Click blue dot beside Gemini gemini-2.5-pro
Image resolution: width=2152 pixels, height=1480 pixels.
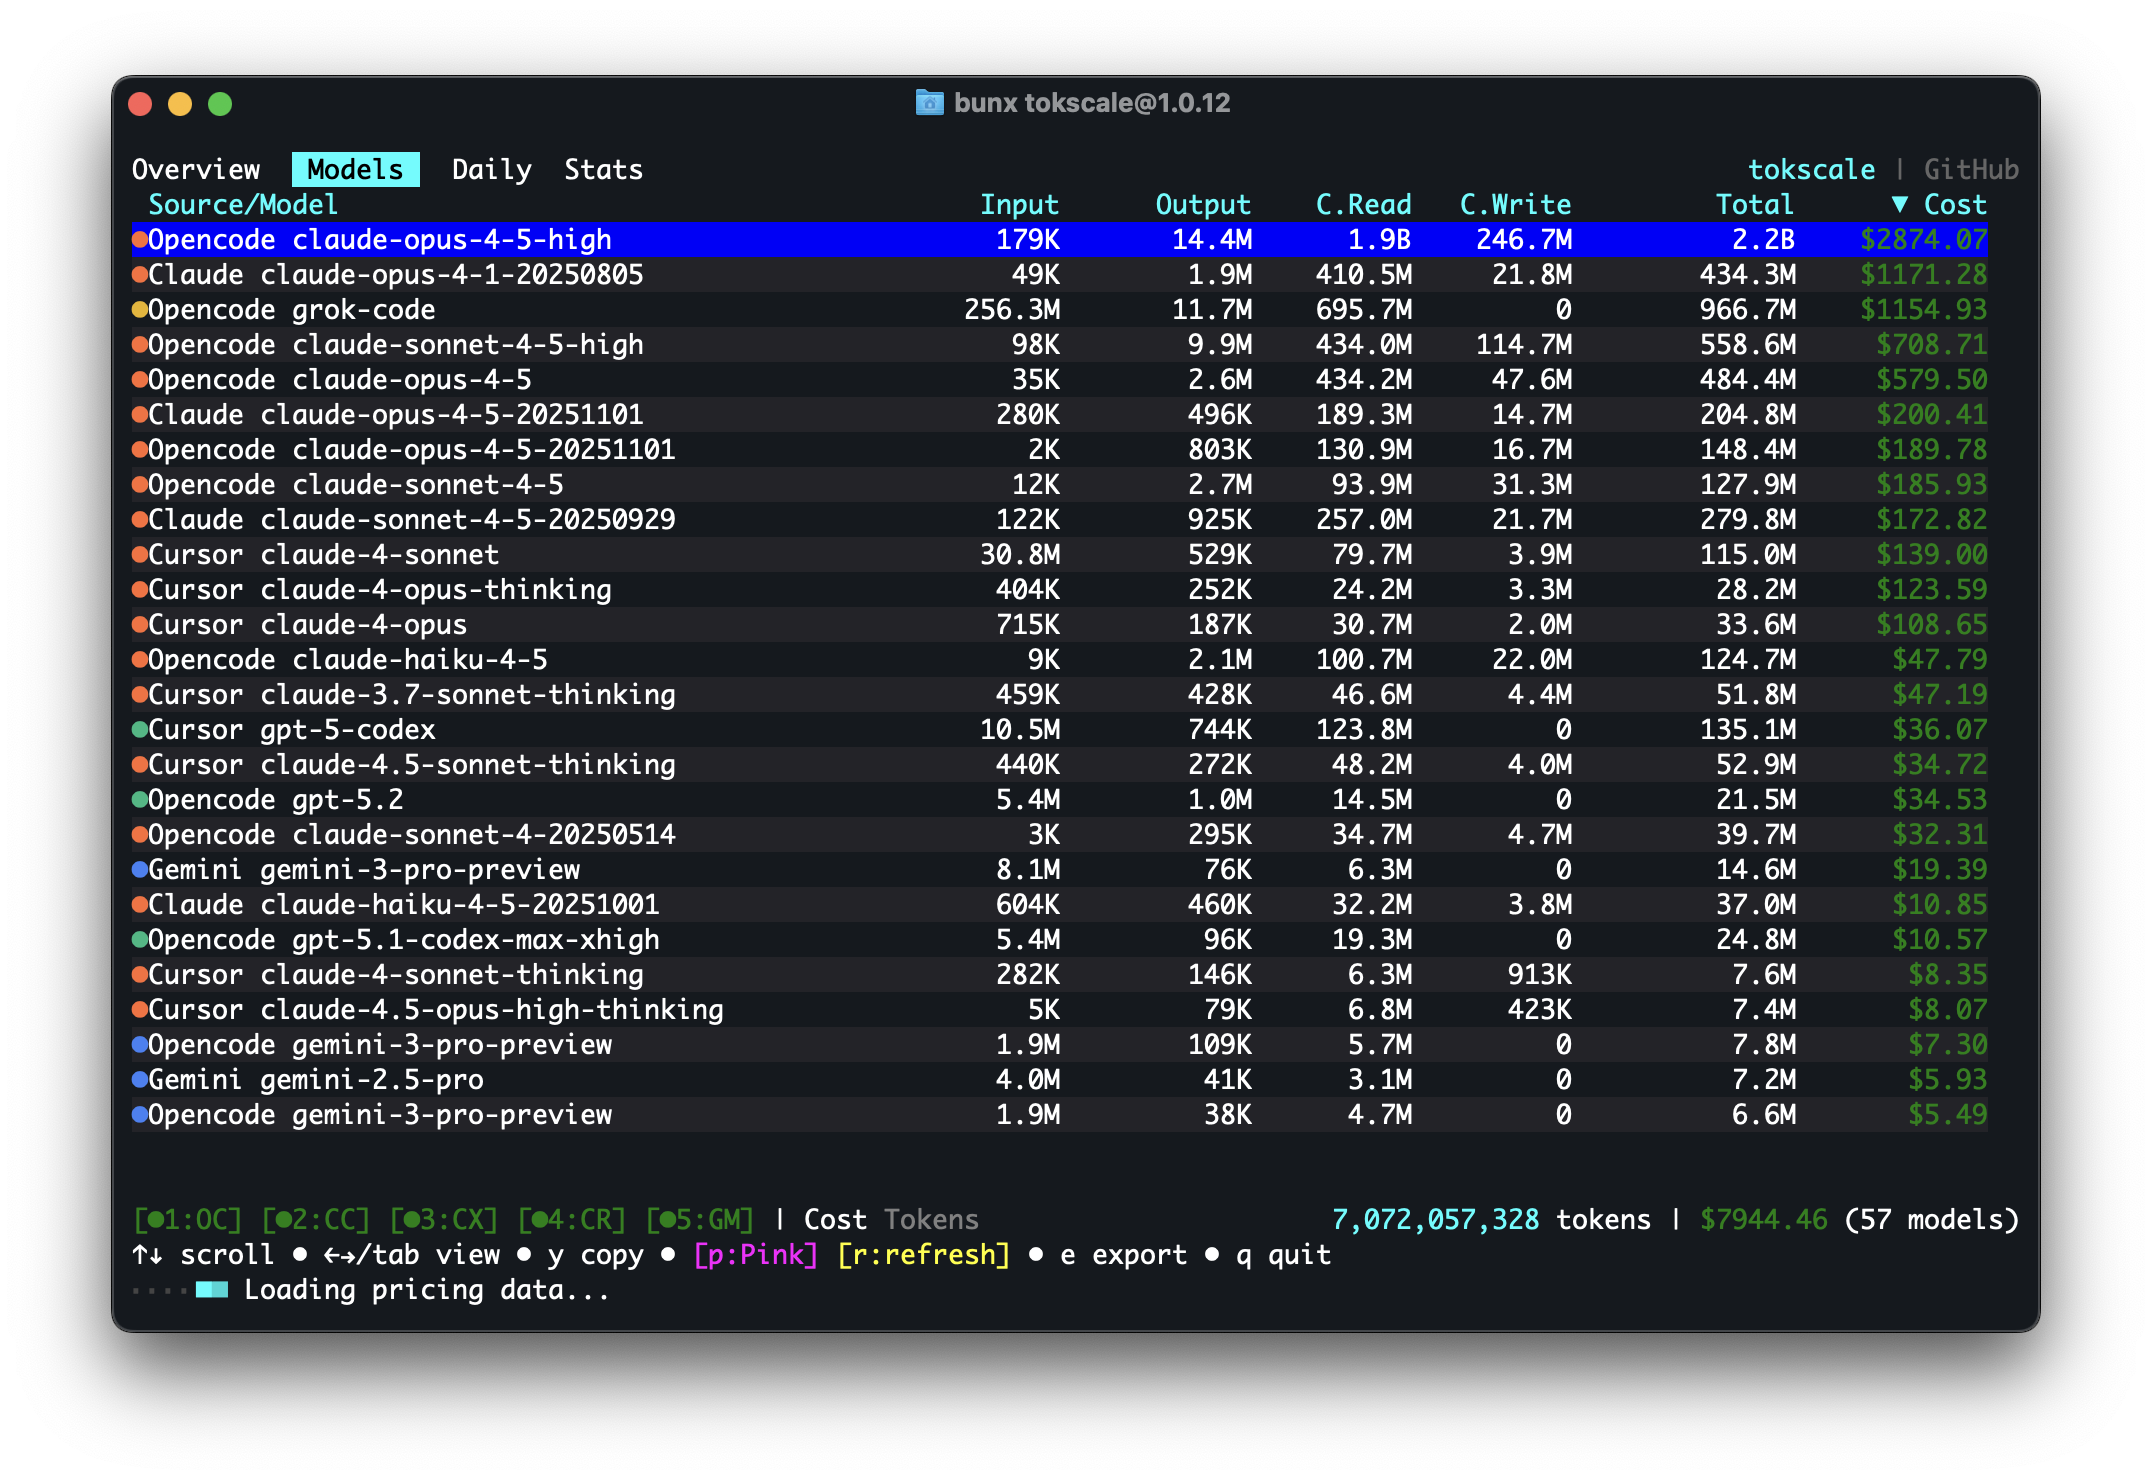[140, 1079]
